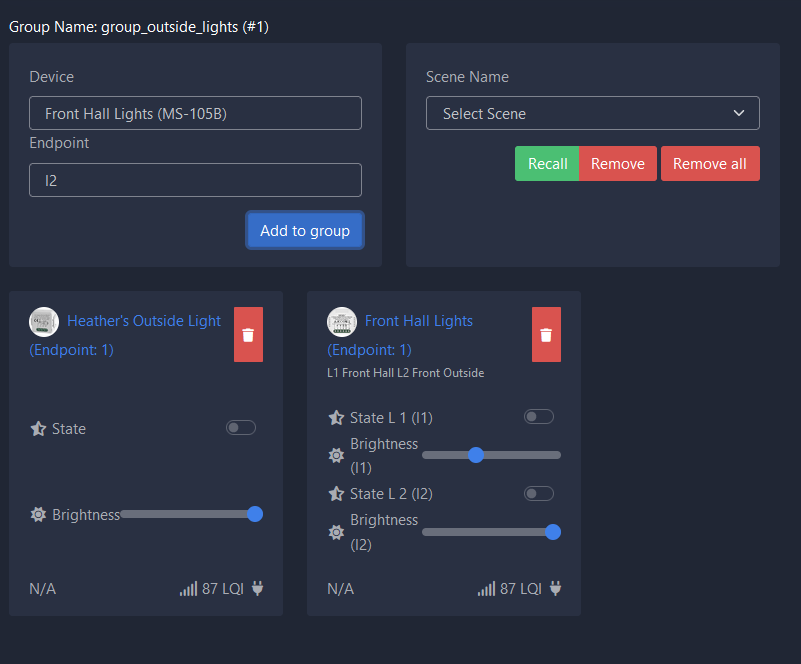Image resolution: width=801 pixels, height=664 pixels.
Task: Click the power plug icon on Heather's card
Action: (256, 588)
